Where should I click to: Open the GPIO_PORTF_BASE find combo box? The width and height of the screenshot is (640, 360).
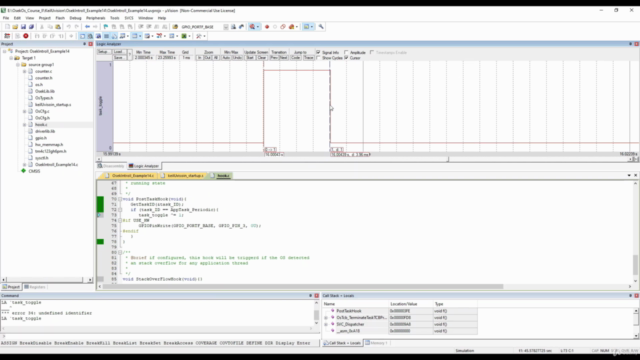tap(204, 27)
